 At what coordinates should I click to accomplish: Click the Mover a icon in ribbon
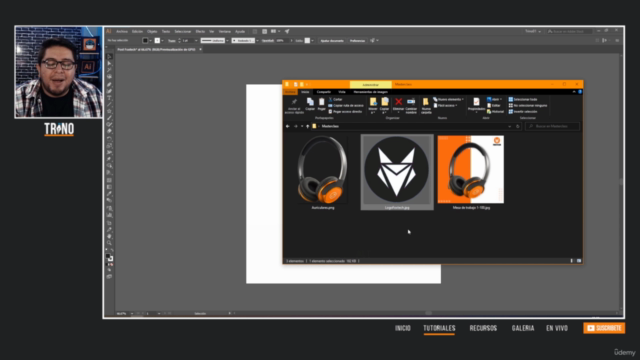[x=373, y=102]
